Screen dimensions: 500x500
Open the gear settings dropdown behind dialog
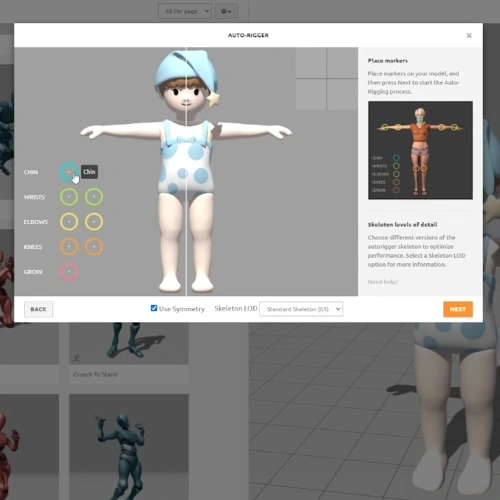tap(226, 11)
